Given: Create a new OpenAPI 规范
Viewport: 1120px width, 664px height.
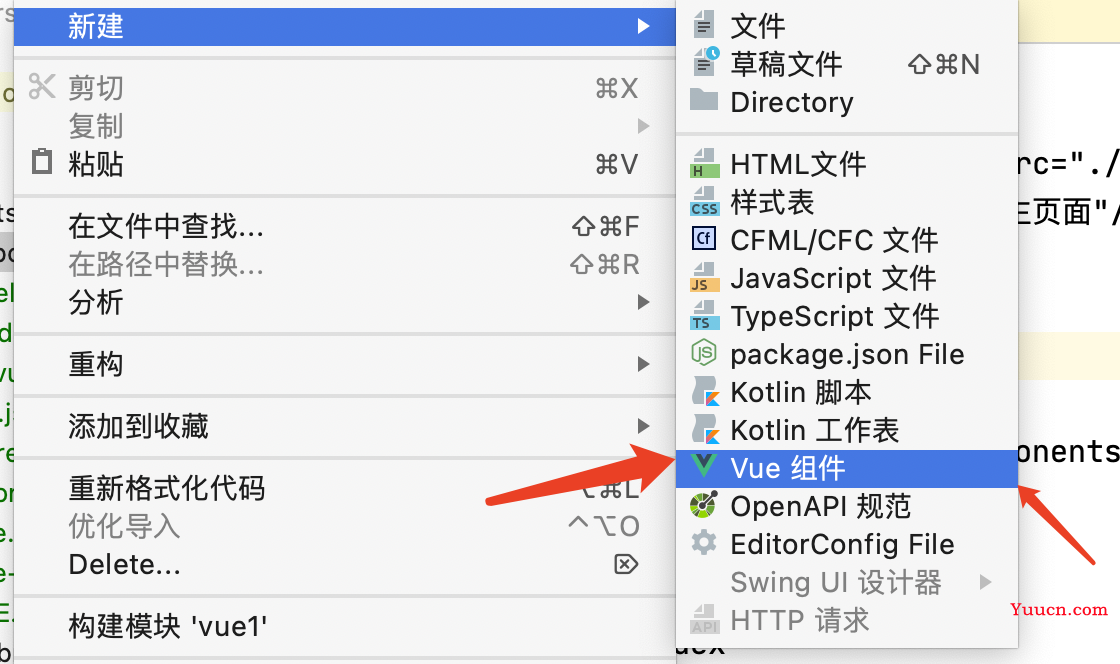Looking at the screenshot, I should pos(847,506).
